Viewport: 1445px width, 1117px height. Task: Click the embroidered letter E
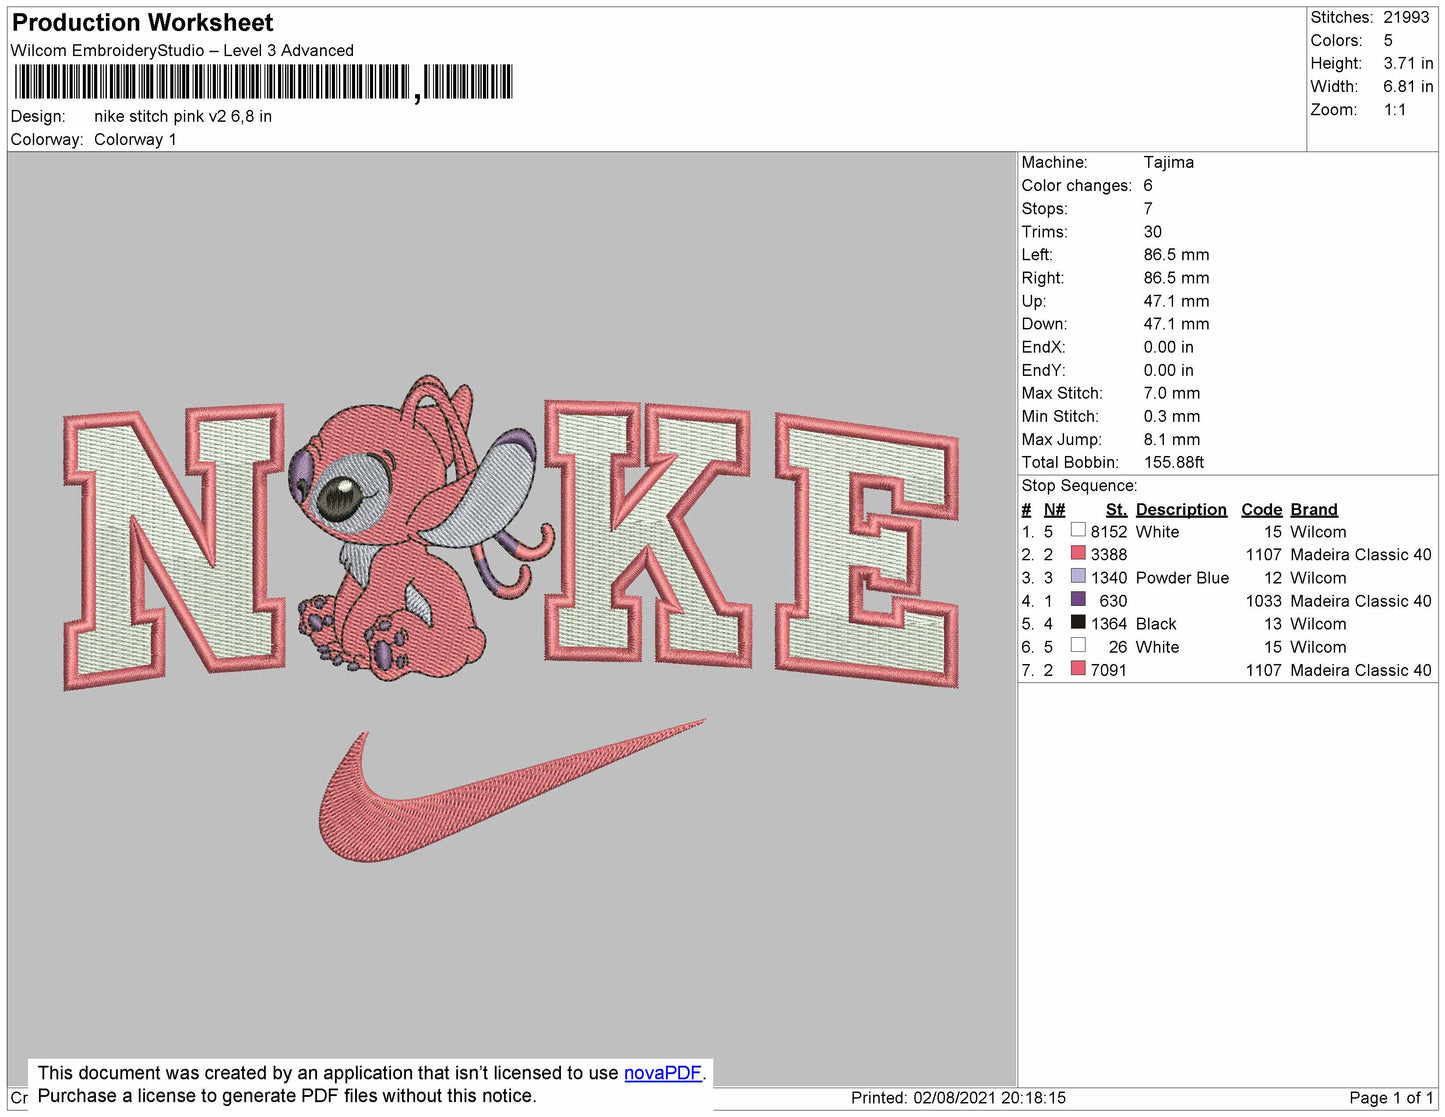(x=868, y=550)
